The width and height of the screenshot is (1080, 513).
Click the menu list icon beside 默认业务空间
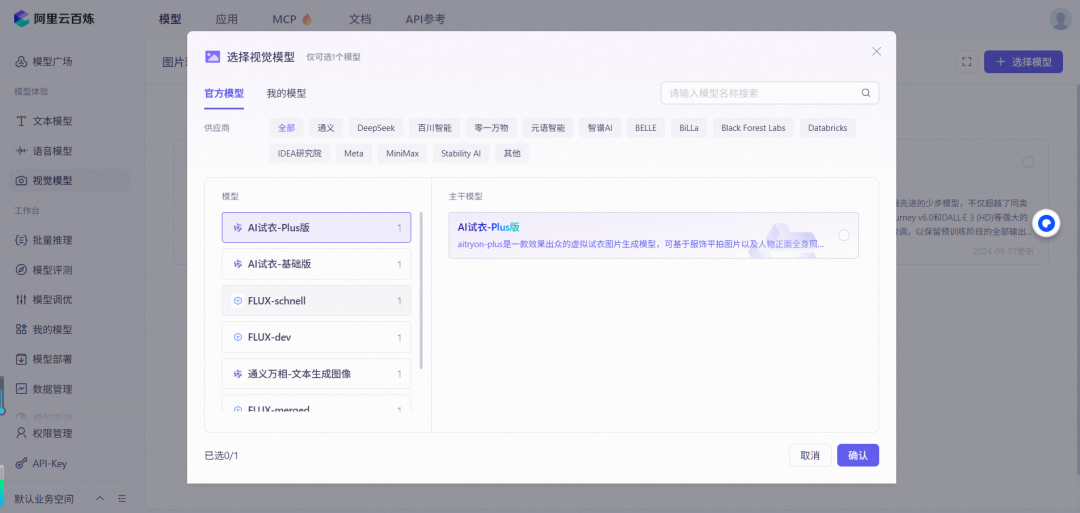click(122, 499)
